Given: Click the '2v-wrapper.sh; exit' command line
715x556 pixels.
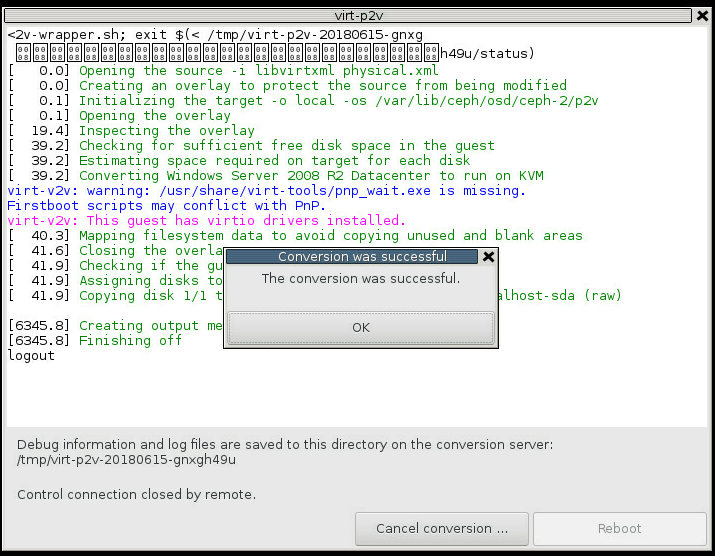Looking at the screenshot, I should 215,35.
